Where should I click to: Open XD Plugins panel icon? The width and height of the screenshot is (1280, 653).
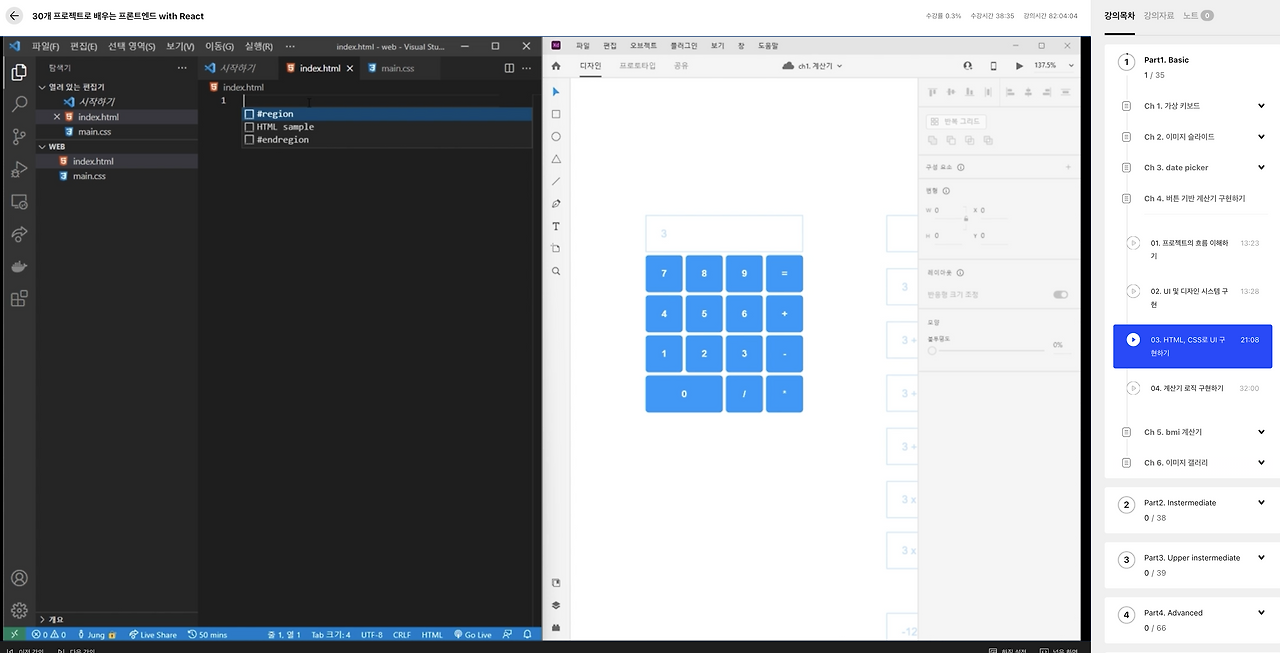click(556, 628)
